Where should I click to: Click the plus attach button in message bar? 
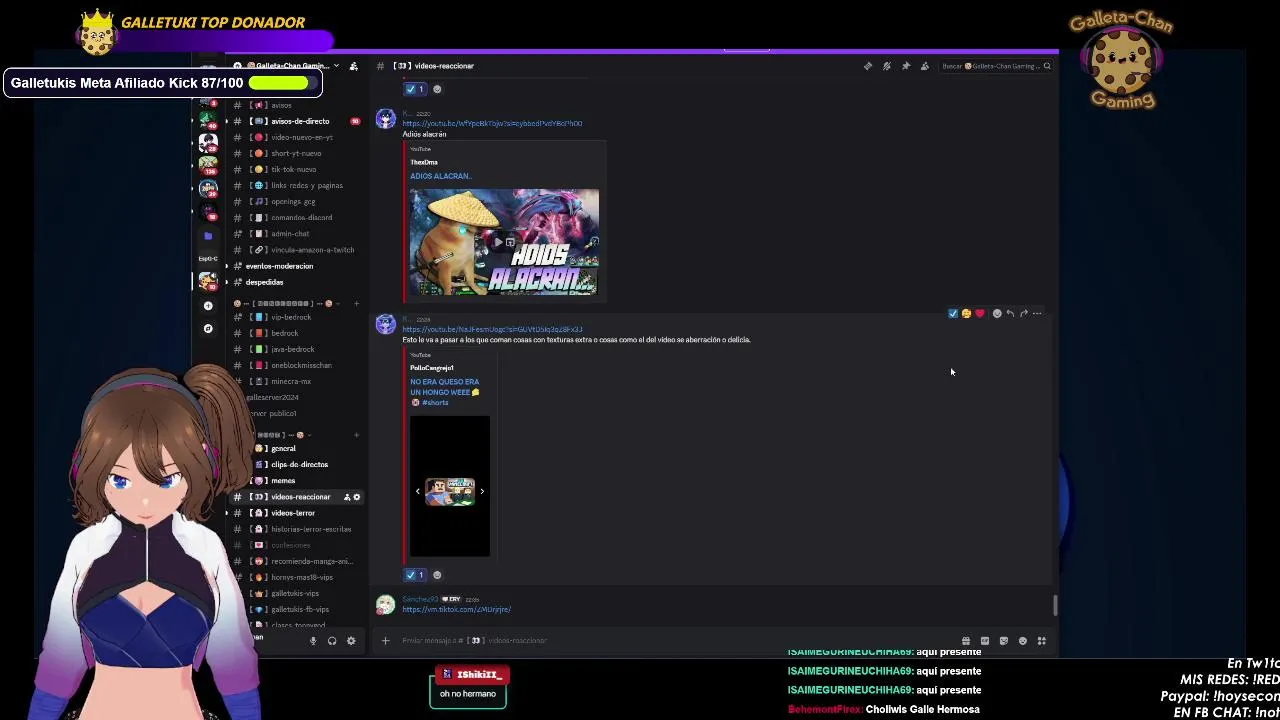[385, 641]
